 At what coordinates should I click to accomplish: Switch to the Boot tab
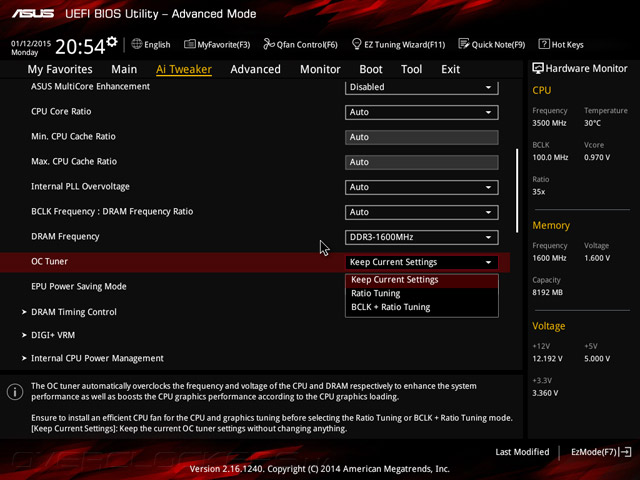point(371,69)
